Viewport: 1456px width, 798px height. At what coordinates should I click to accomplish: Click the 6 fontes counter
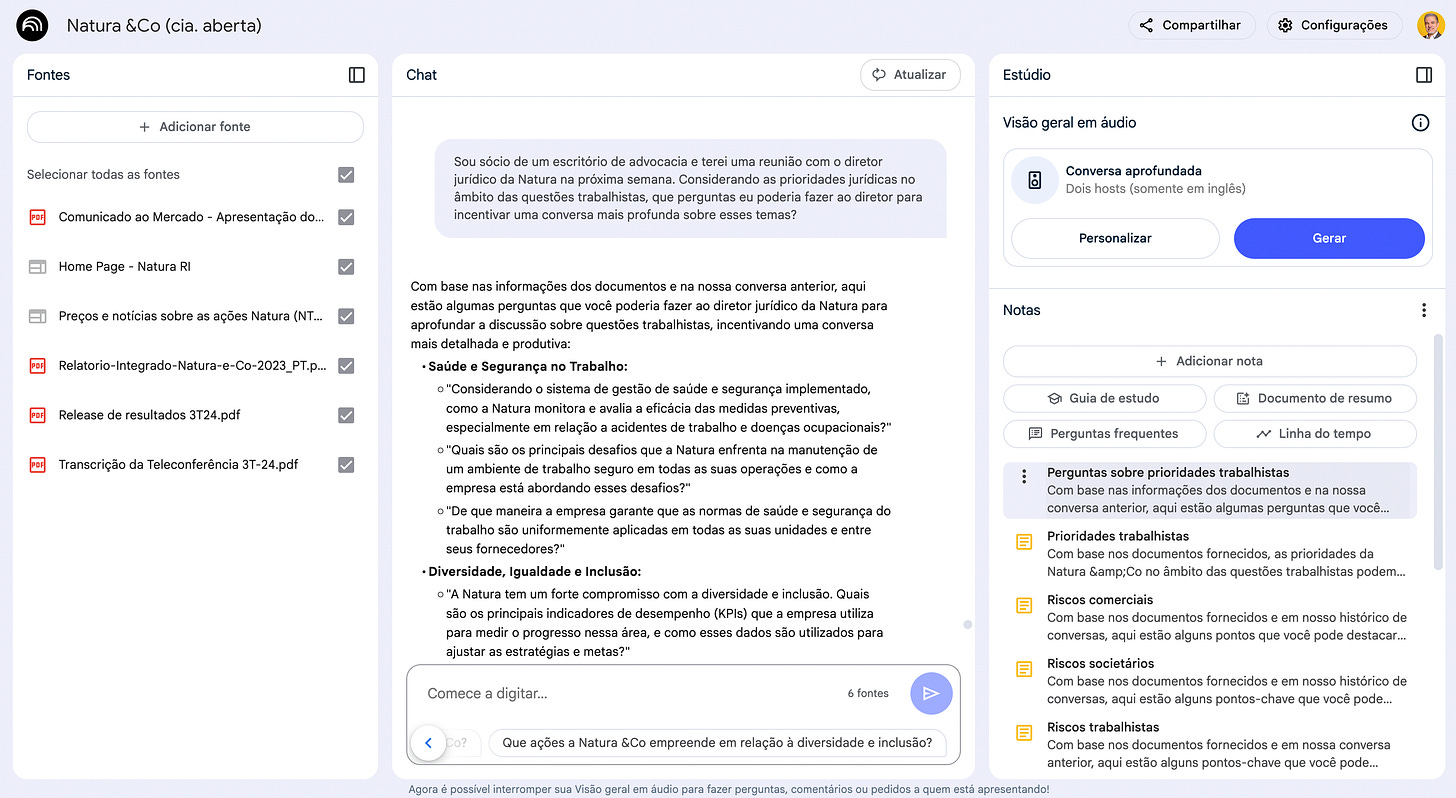[x=868, y=693]
